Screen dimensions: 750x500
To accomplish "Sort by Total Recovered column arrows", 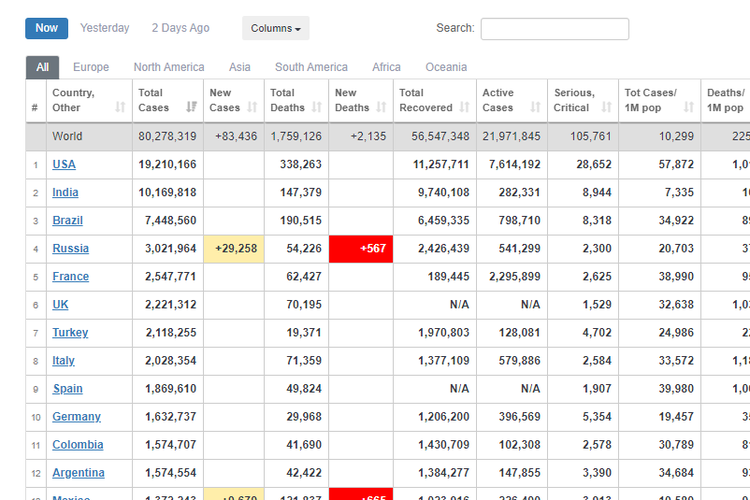I will tap(464, 107).
